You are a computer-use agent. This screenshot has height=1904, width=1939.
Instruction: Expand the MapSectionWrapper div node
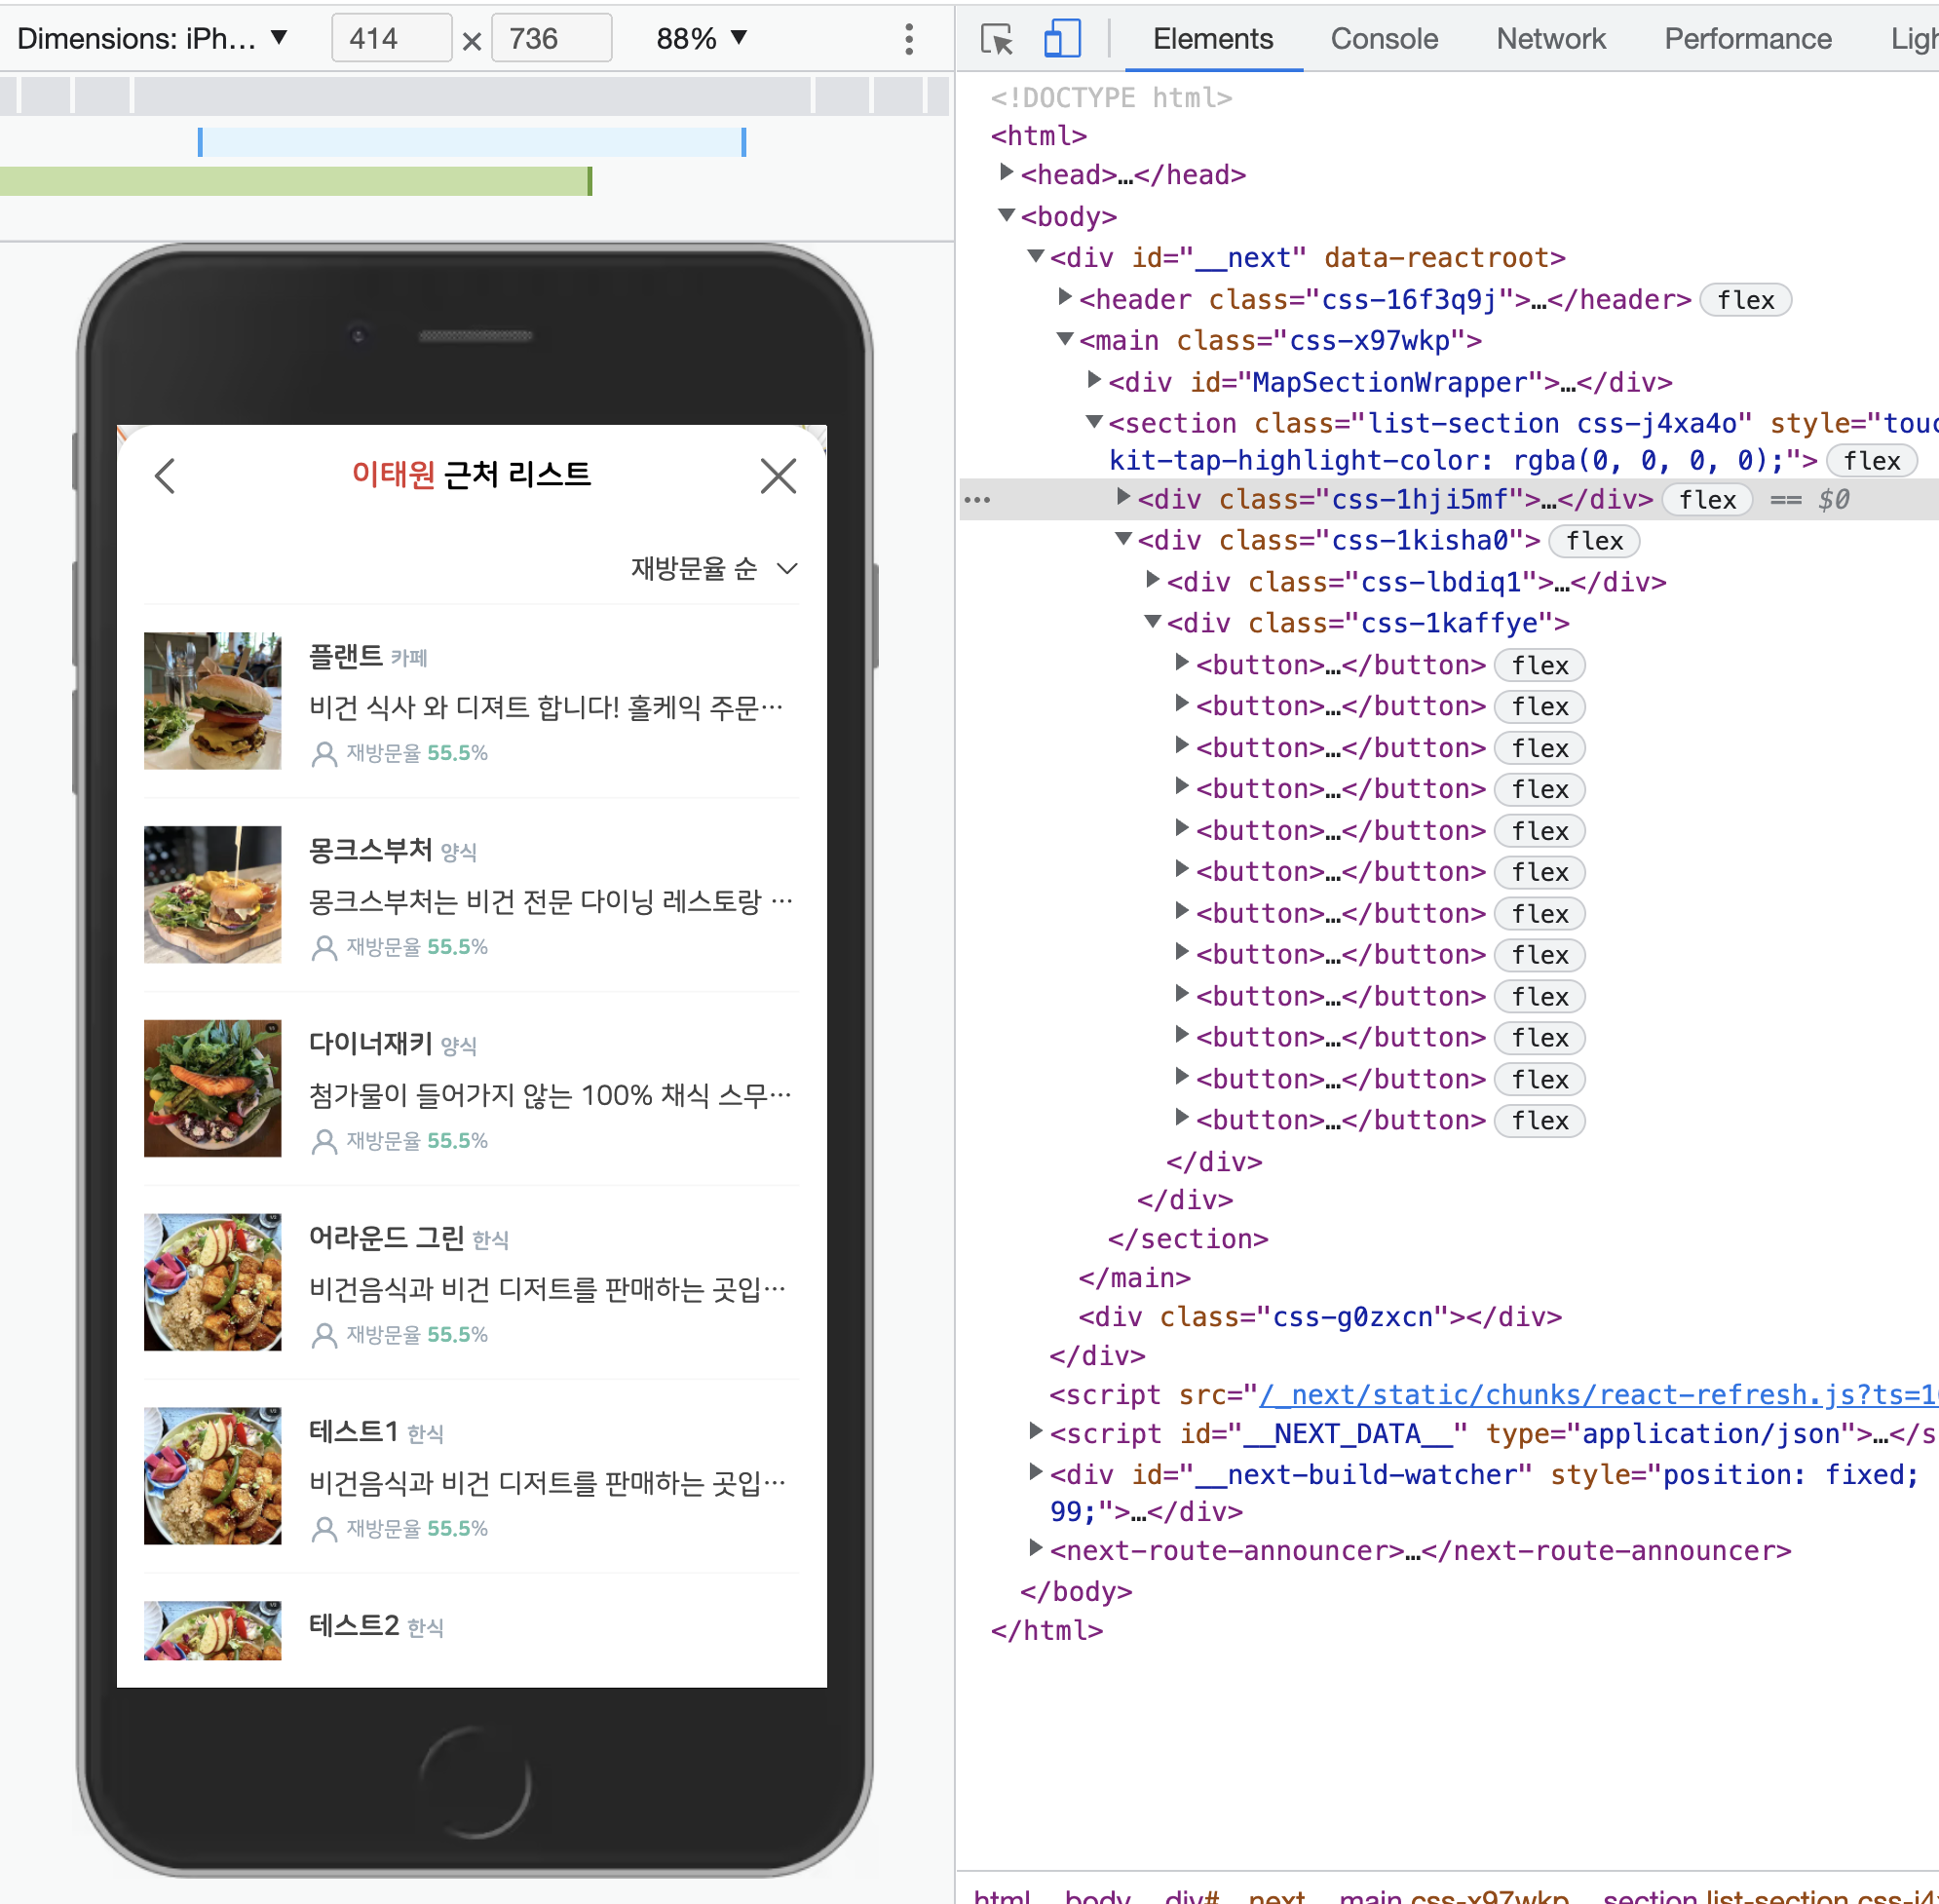coord(1094,381)
